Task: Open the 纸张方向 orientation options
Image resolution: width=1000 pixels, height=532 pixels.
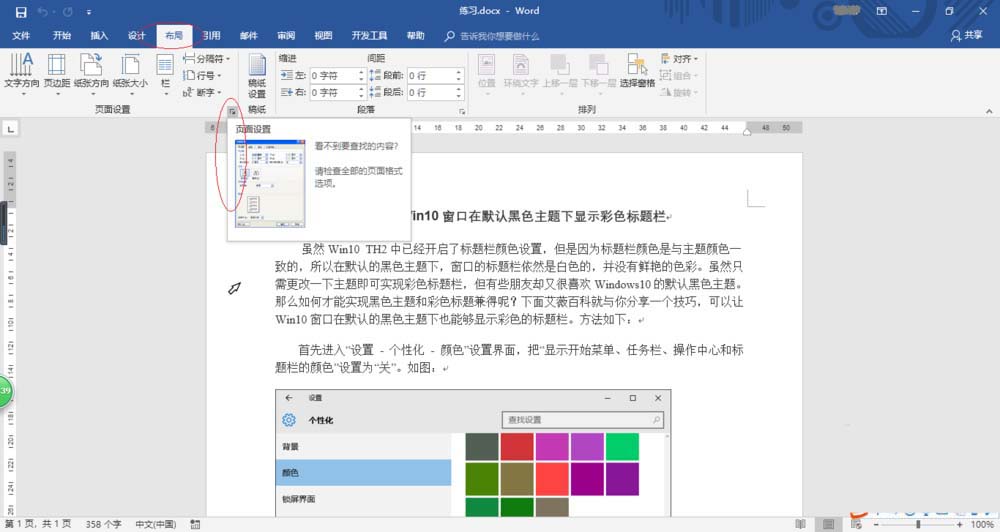Action: (91, 74)
